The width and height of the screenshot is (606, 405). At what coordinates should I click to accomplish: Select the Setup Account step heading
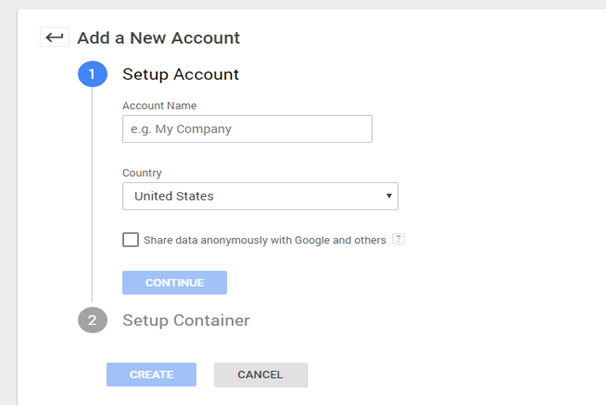(180, 74)
